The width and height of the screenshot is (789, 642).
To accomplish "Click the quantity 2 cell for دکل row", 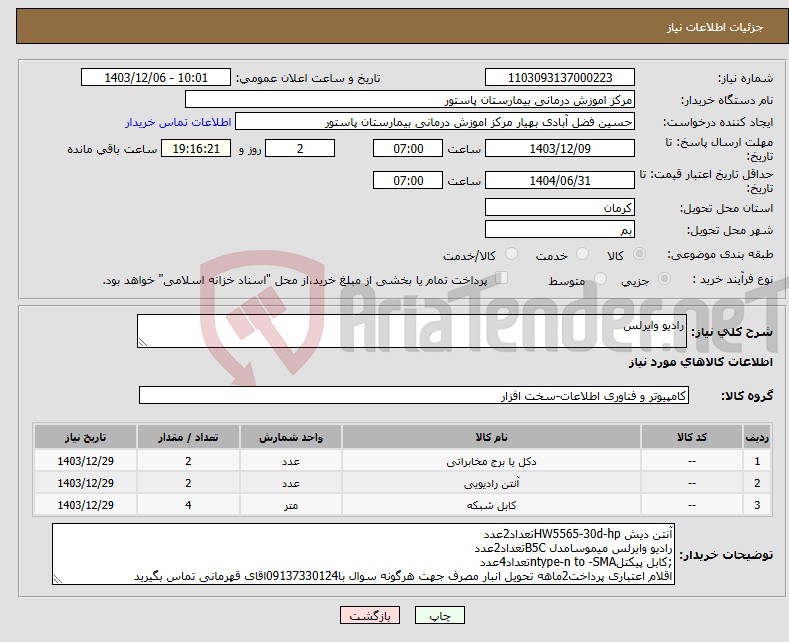I will (188, 461).
